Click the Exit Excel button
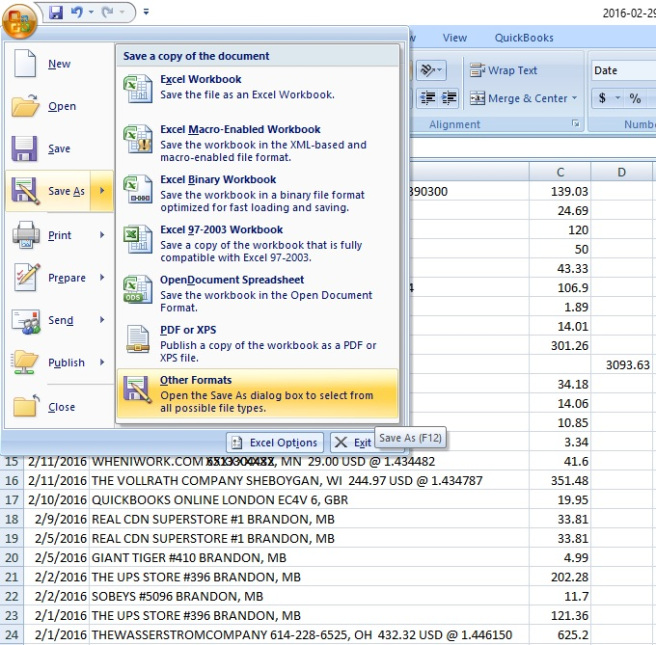The width and height of the screenshot is (656, 645). [x=352, y=443]
